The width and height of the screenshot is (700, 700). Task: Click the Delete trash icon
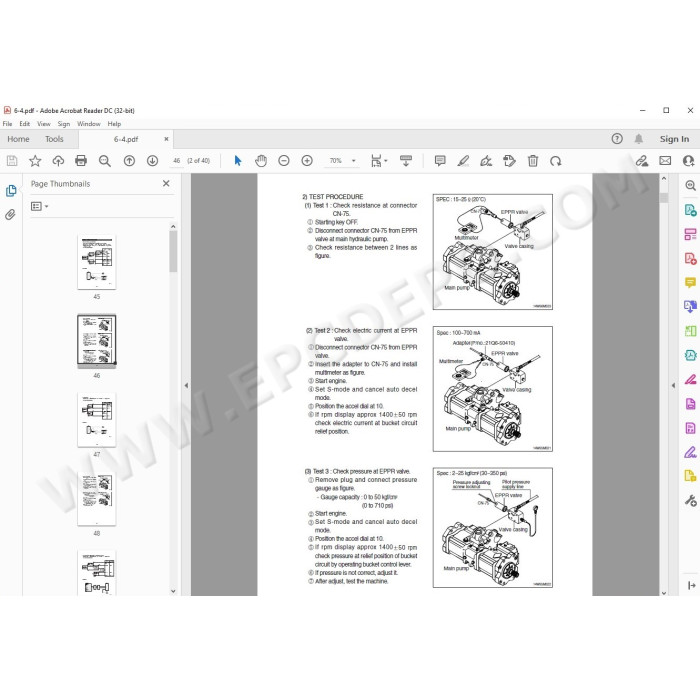(533, 161)
